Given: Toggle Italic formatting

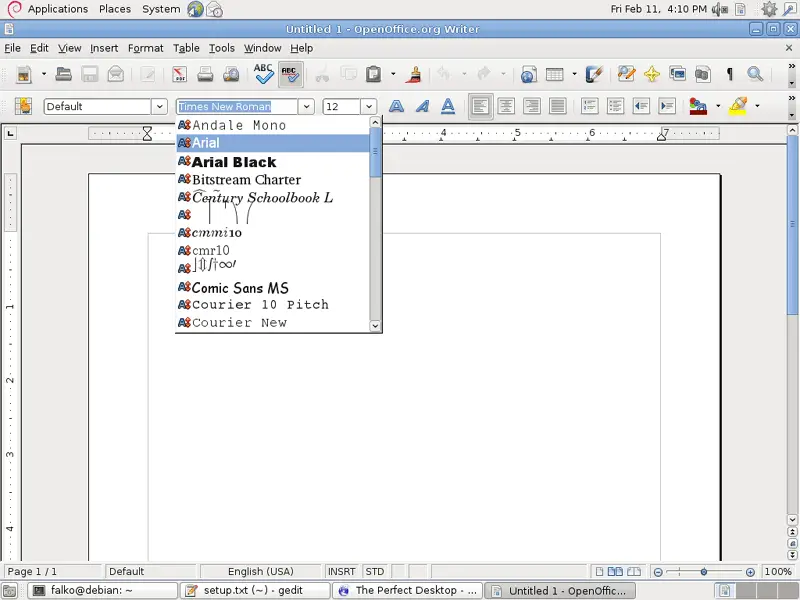Looking at the screenshot, I should [422, 106].
